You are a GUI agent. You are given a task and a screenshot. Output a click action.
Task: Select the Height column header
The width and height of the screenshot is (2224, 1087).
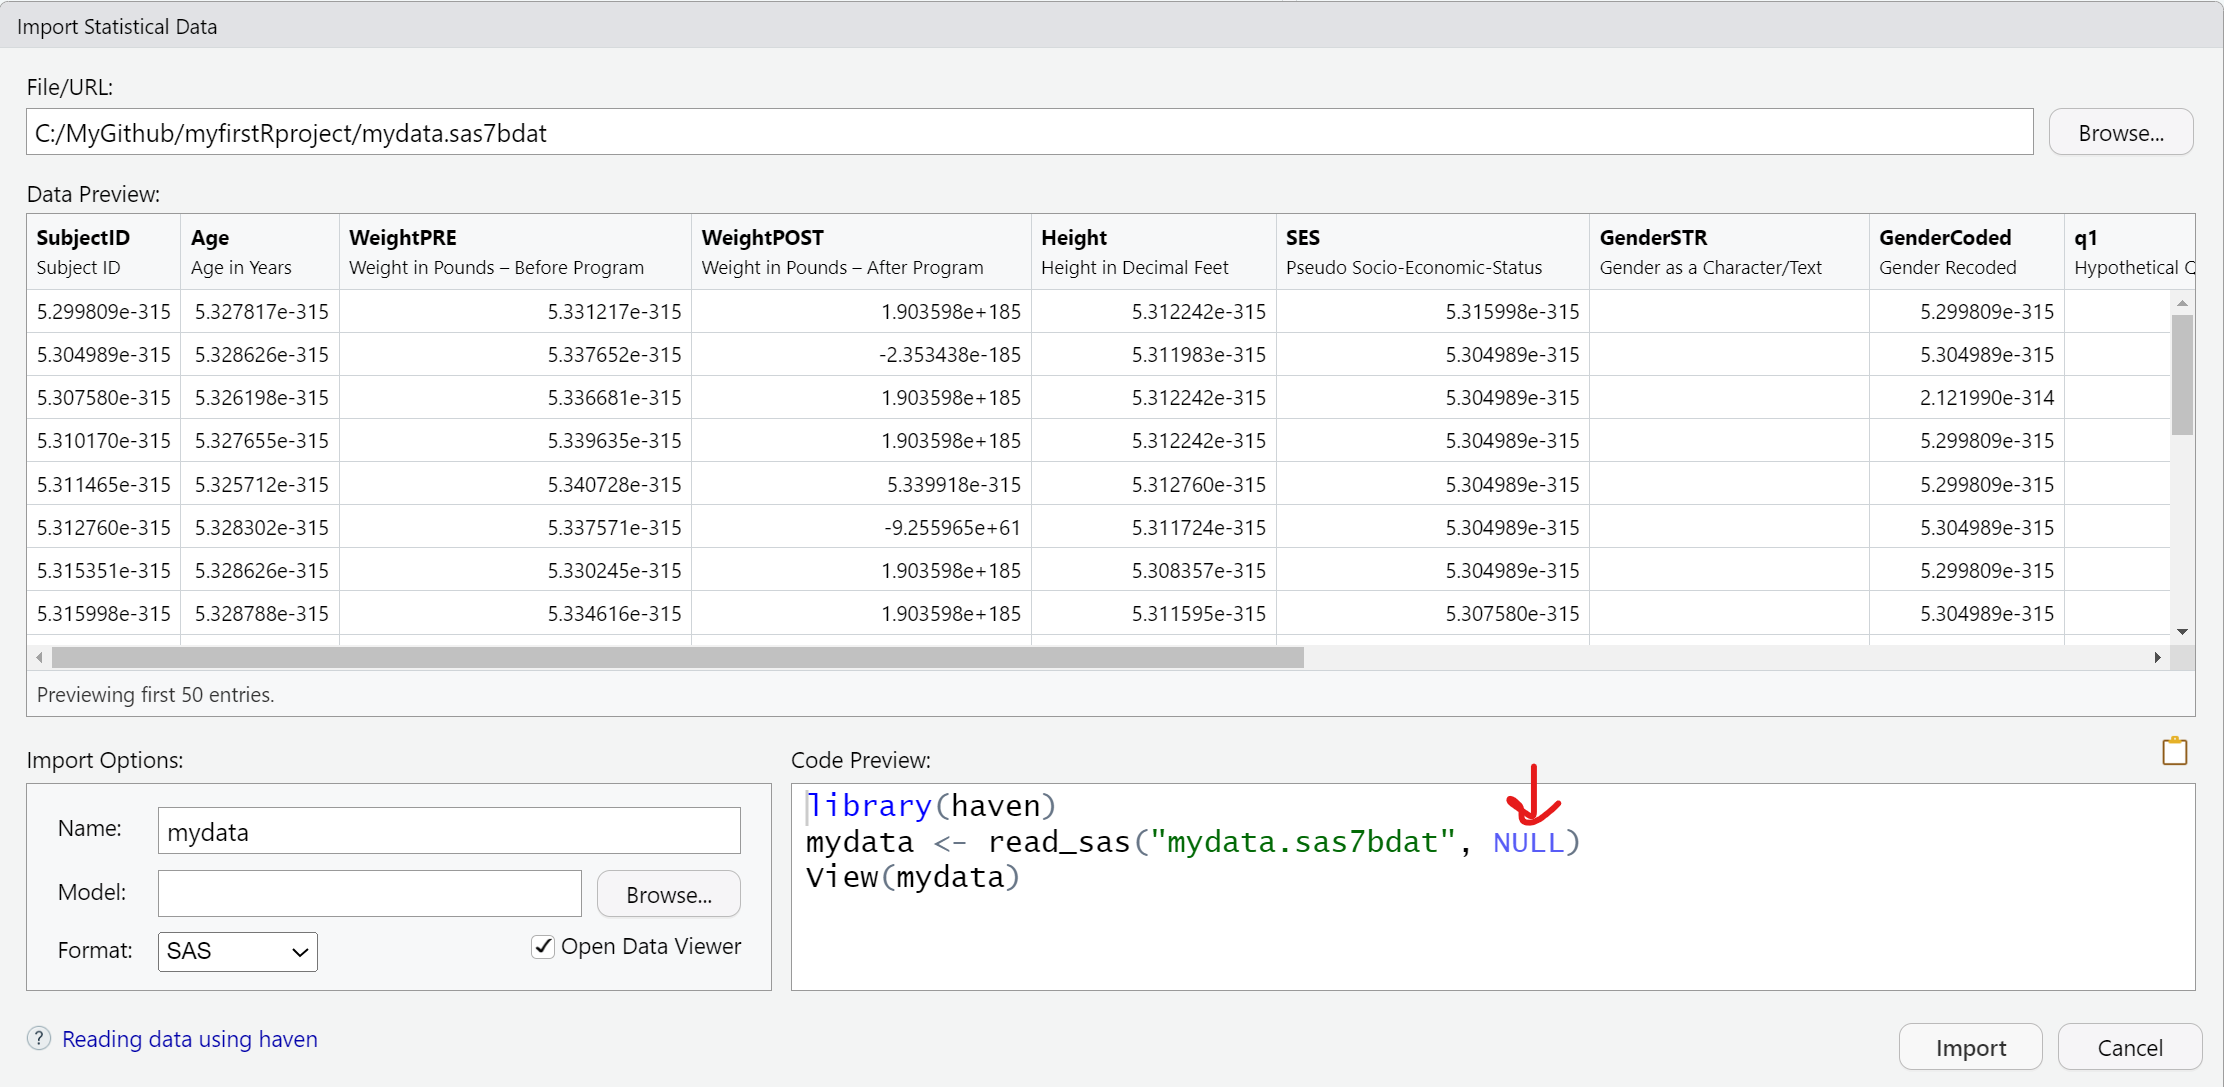pyautogui.click(x=1154, y=252)
